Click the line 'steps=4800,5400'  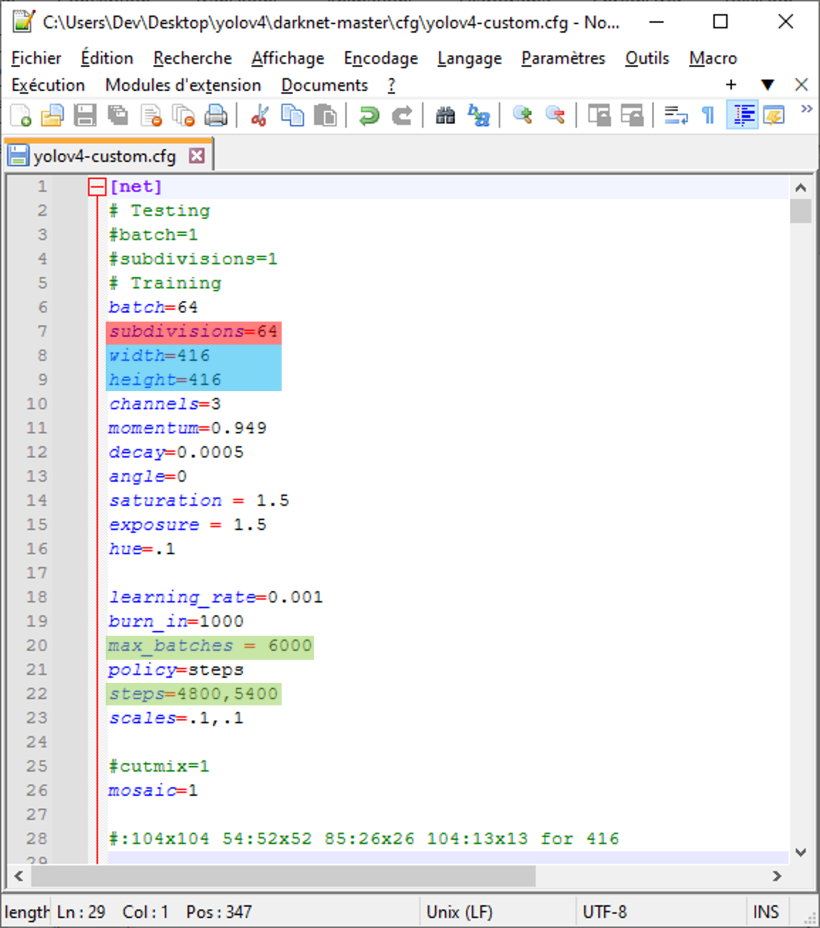pos(193,694)
